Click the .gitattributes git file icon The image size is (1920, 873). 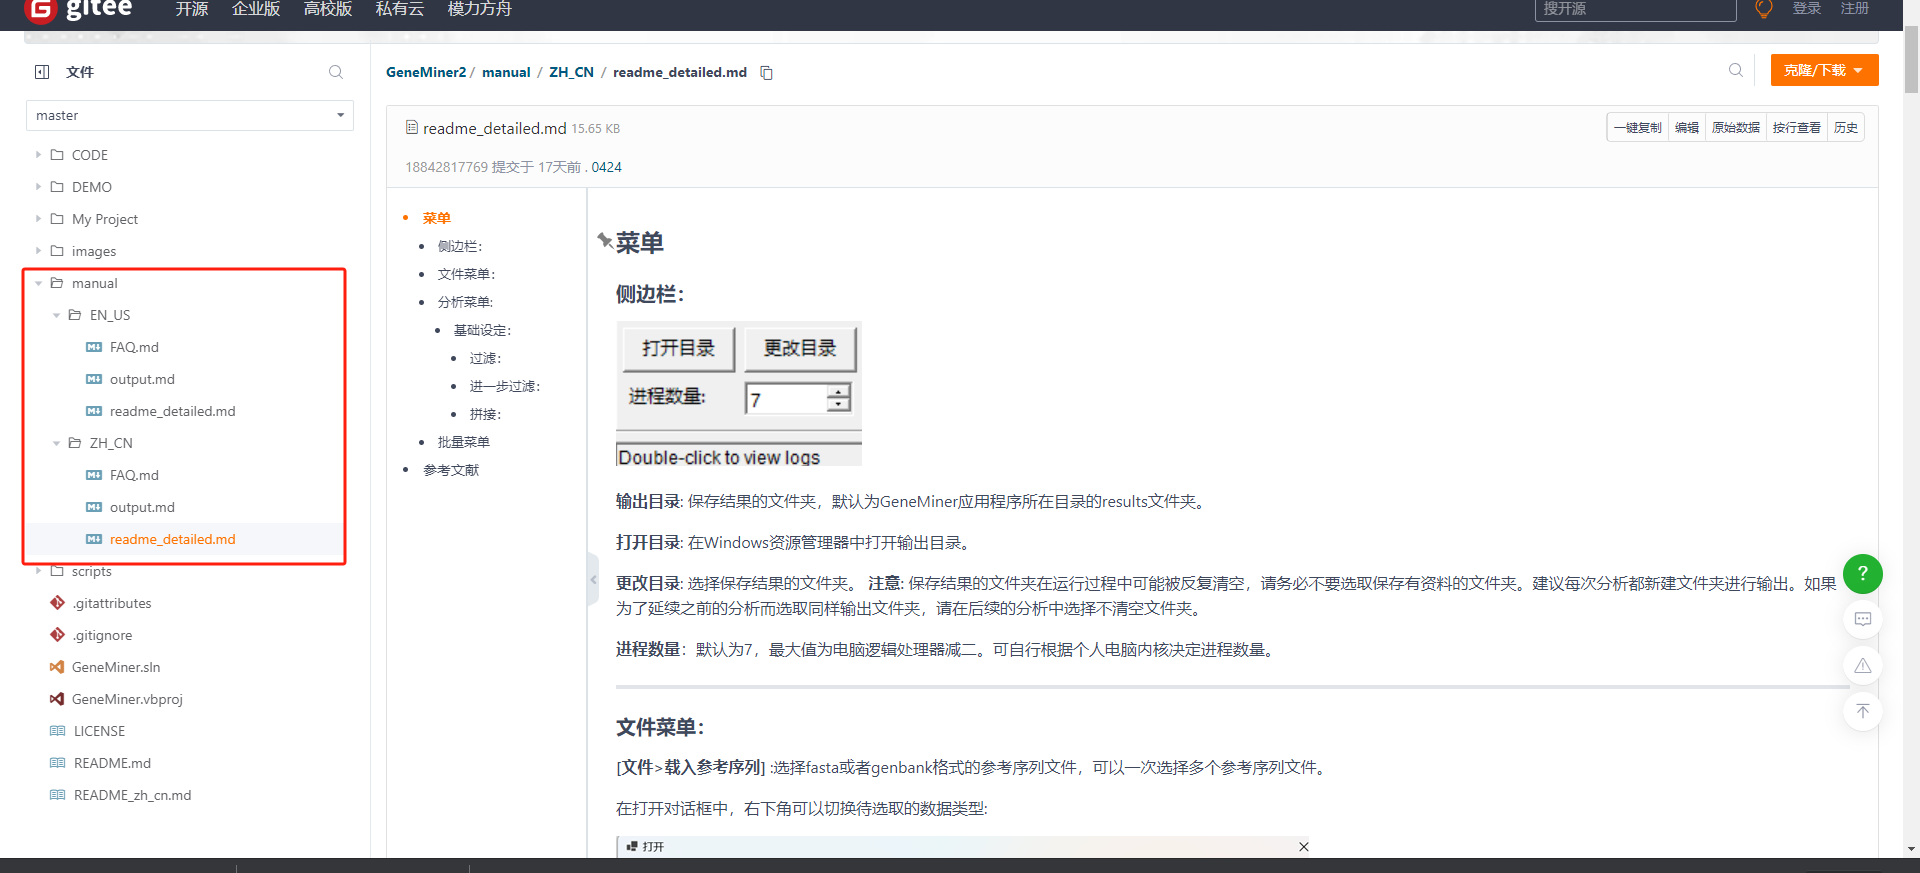(x=57, y=603)
